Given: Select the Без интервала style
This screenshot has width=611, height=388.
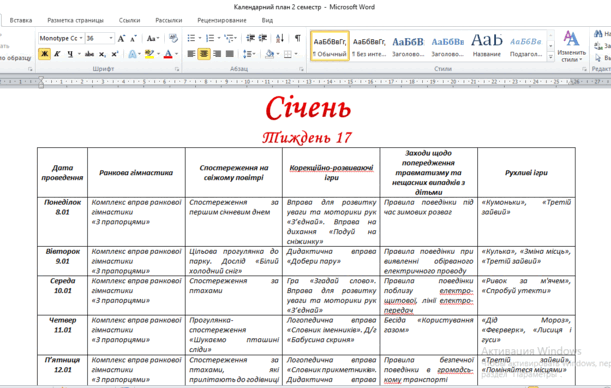Looking at the screenshot, I should point(369,46).
